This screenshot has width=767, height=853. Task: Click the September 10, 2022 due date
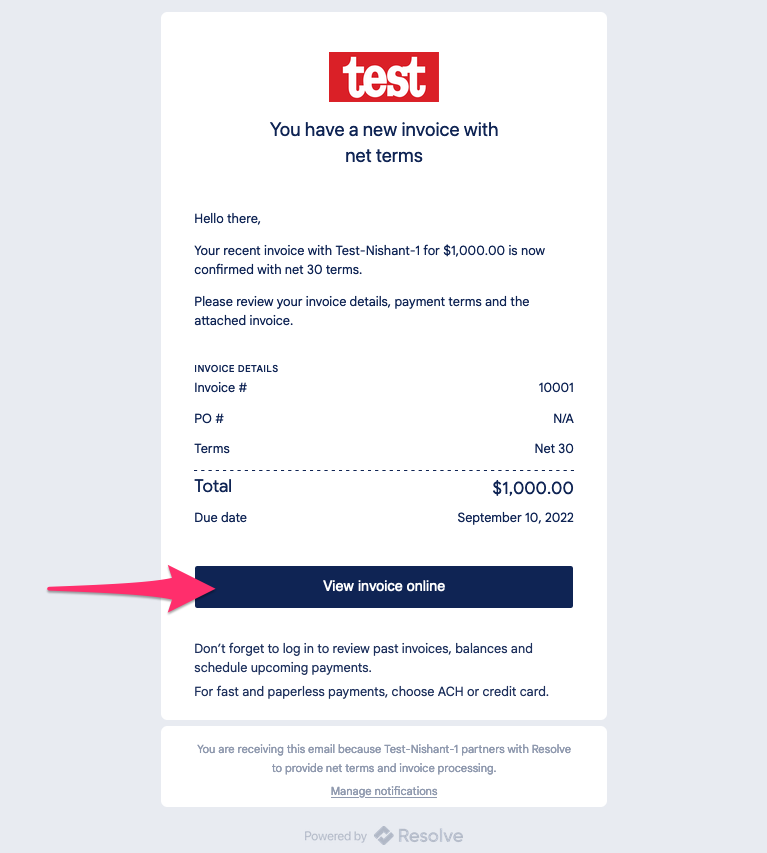(515, 517)
